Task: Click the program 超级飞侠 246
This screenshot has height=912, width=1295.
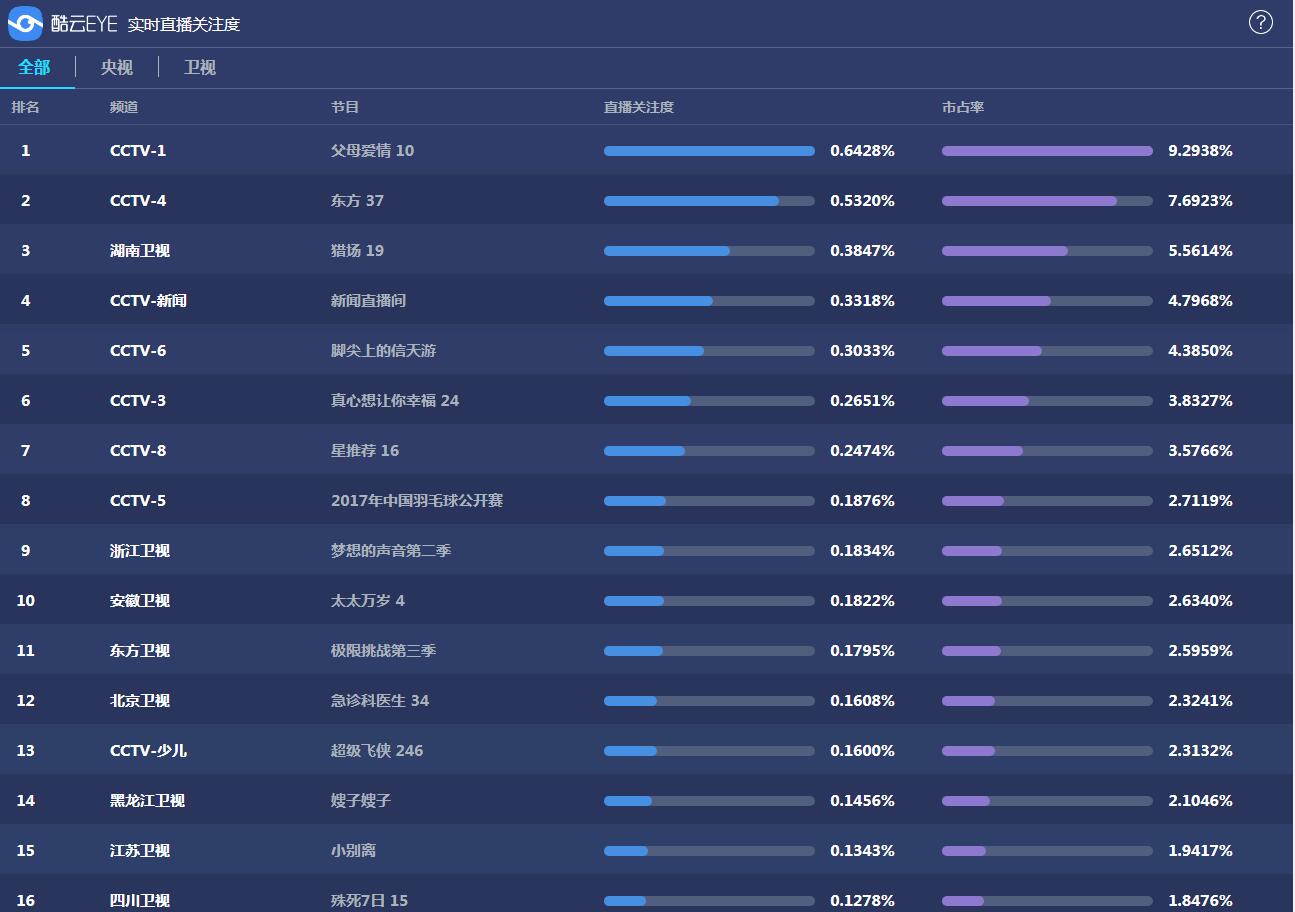Action: [377, 751]
